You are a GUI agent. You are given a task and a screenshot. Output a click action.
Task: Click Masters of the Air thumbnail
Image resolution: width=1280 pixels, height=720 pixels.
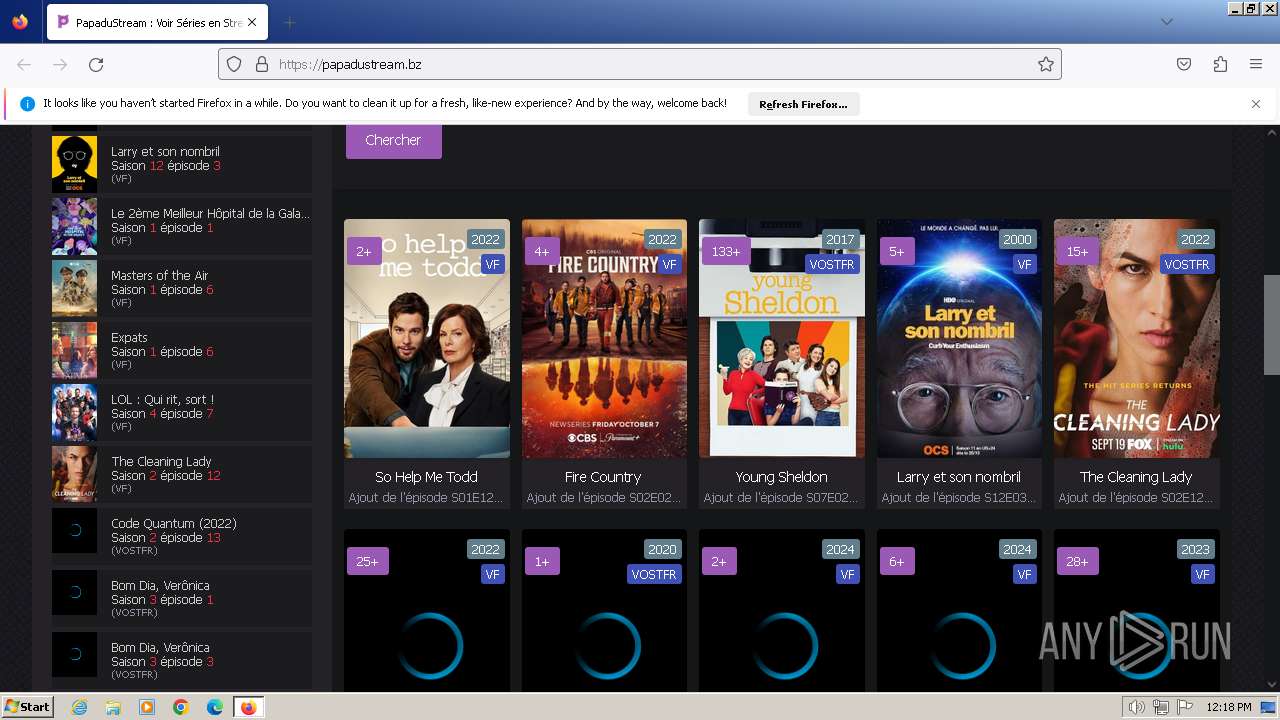pos(74,288)
